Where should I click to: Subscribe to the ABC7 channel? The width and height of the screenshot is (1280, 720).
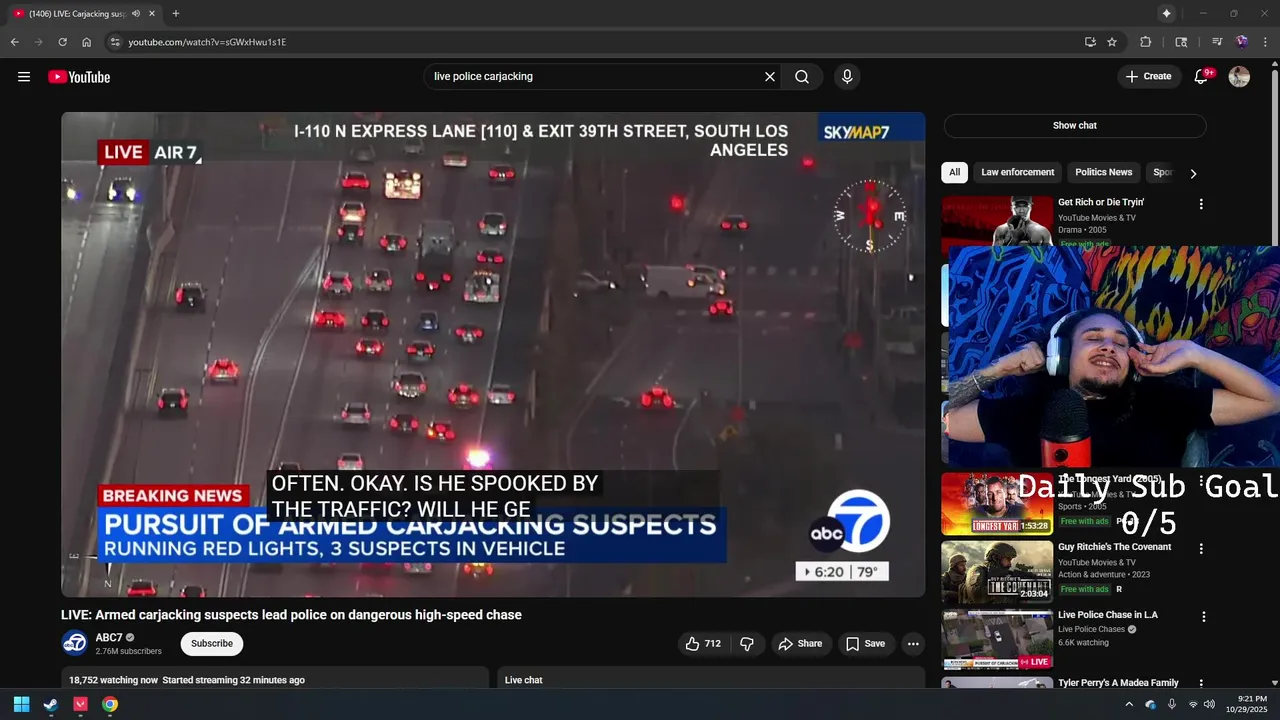pyautogui.click(x=212, y=644)
